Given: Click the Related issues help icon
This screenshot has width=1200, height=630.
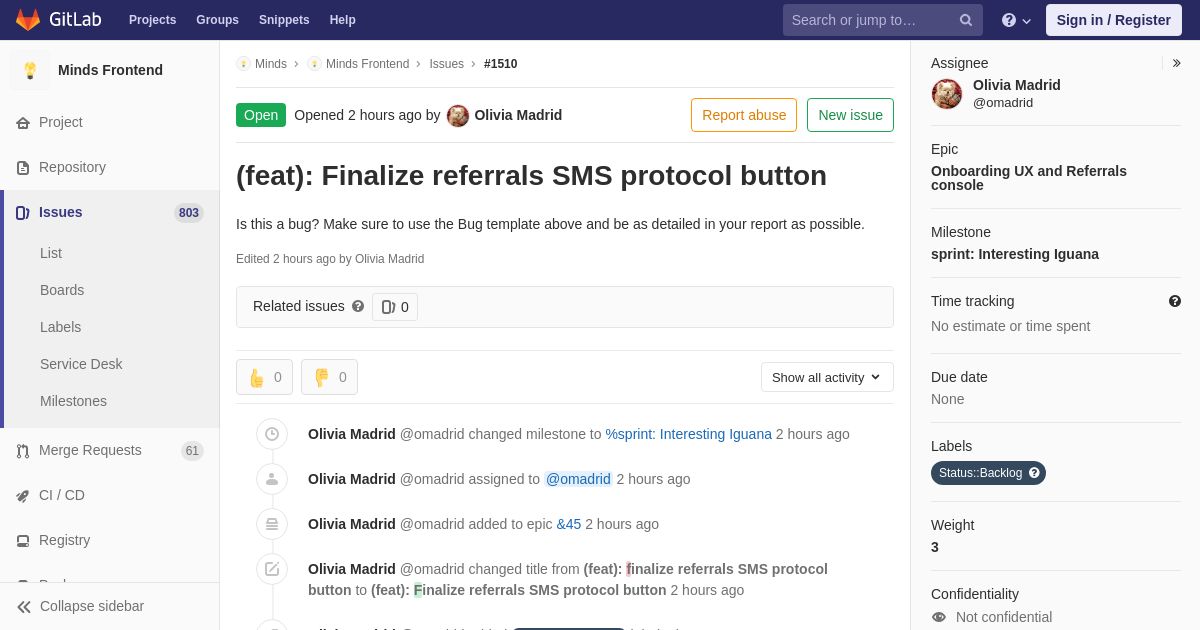Looking at the screenshot, I should click(x=358, y=307).
